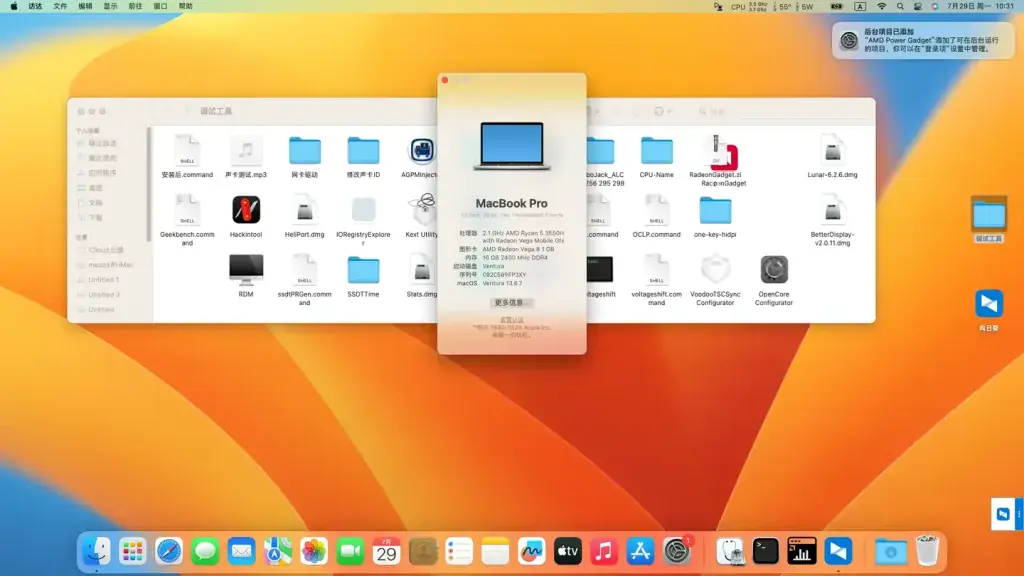Open Control Center in menu bar

pyautogui.click(x=918, y=7)
